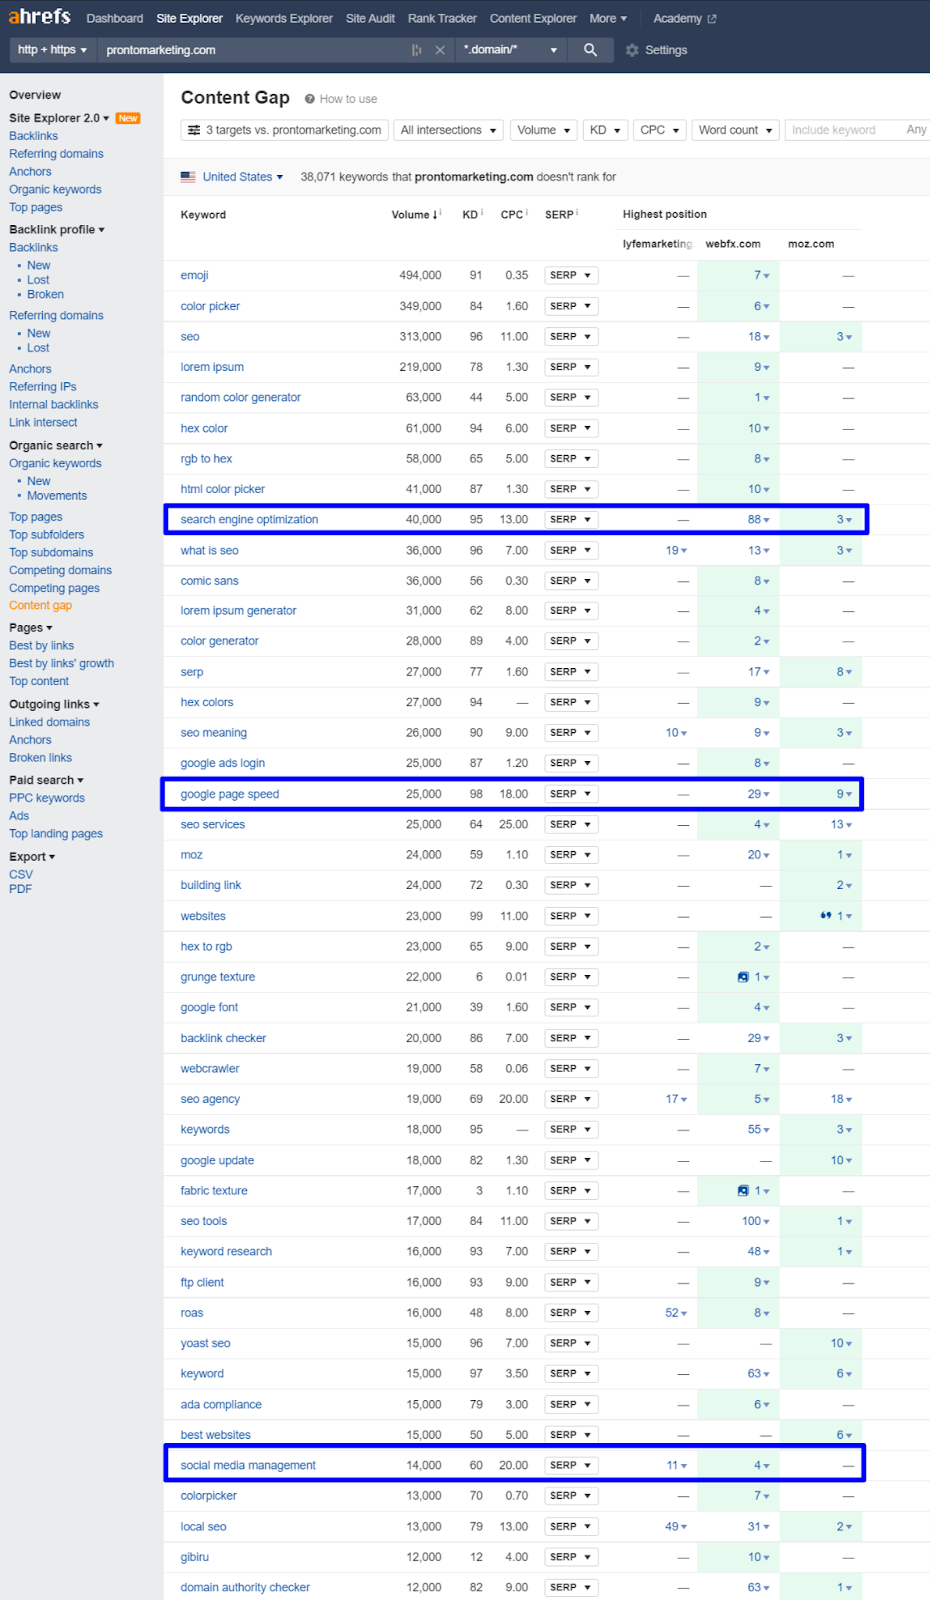This screenshot has width=930, height=1600.
Task: Open Competing domains in sidebar
Action: 60,571
